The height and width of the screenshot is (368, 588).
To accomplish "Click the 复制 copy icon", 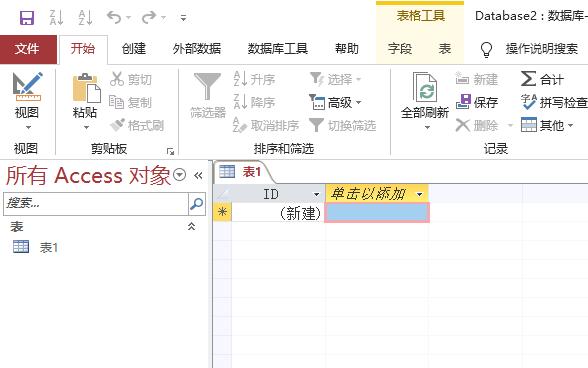I will click(x=116, y=102).
